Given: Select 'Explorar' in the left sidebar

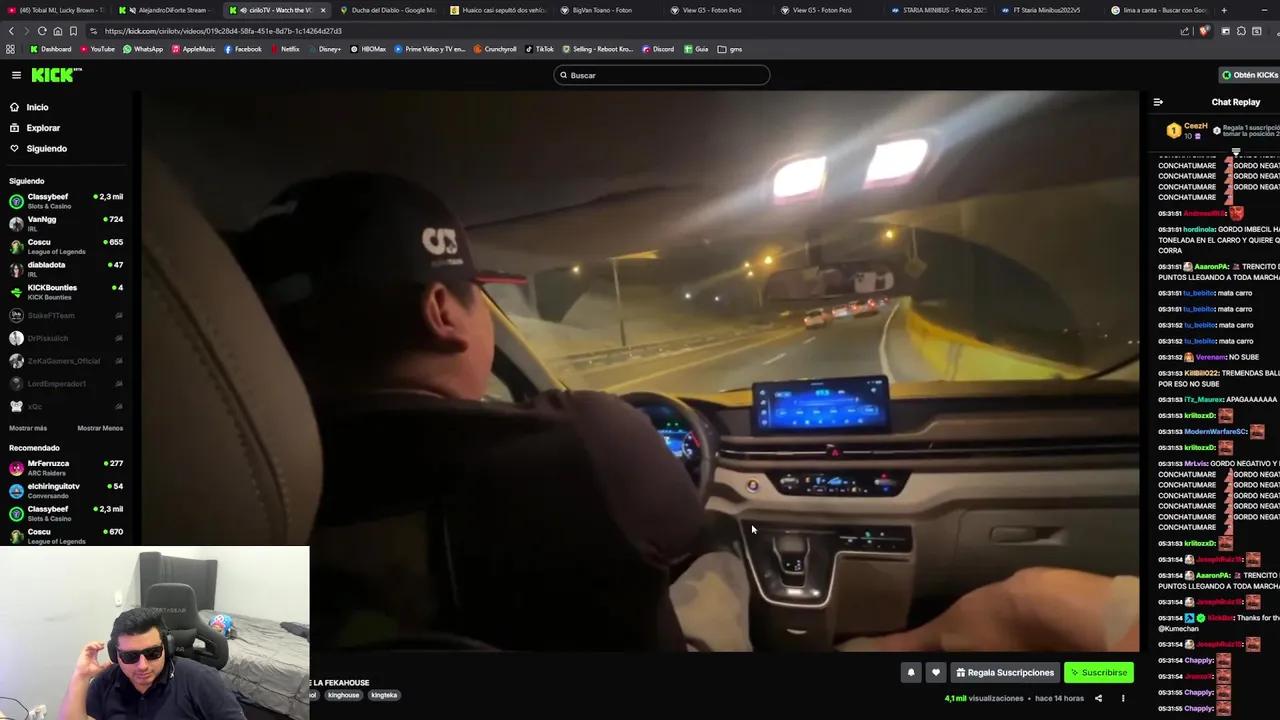Looking at the screenshot, I should click(43, 127).
